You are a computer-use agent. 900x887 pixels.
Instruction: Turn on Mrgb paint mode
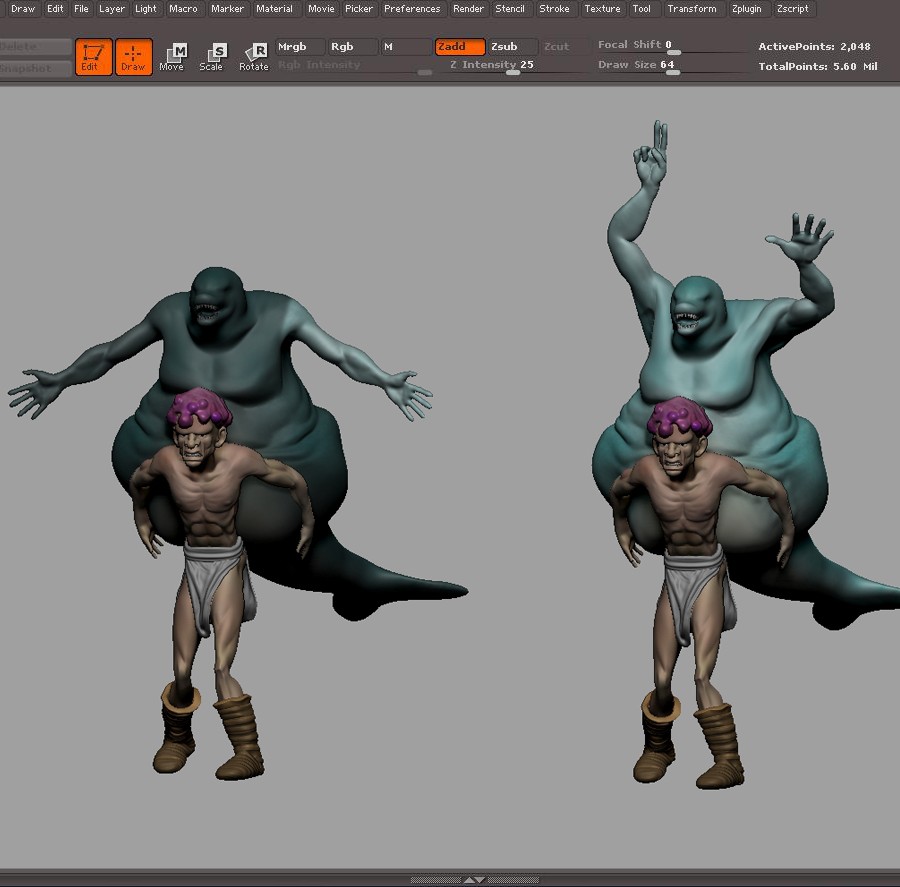coord(300,47)
